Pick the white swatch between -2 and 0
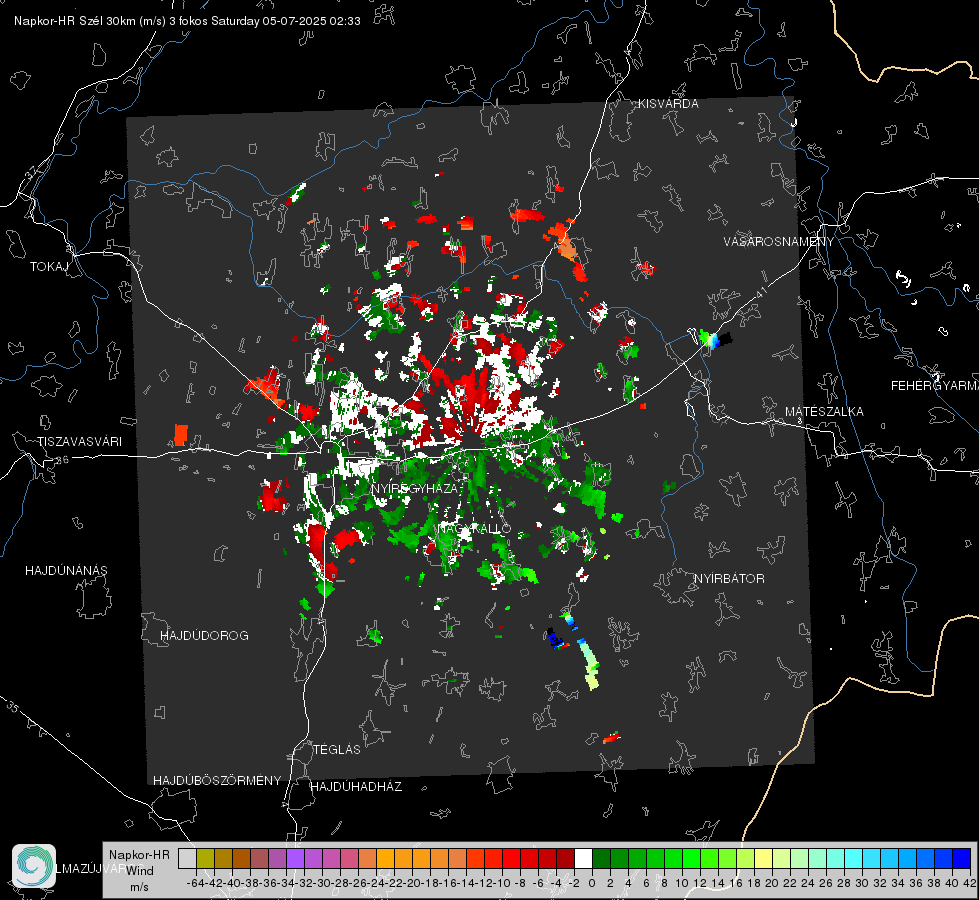Screen dimensions: 979x900 coord(583,858)
